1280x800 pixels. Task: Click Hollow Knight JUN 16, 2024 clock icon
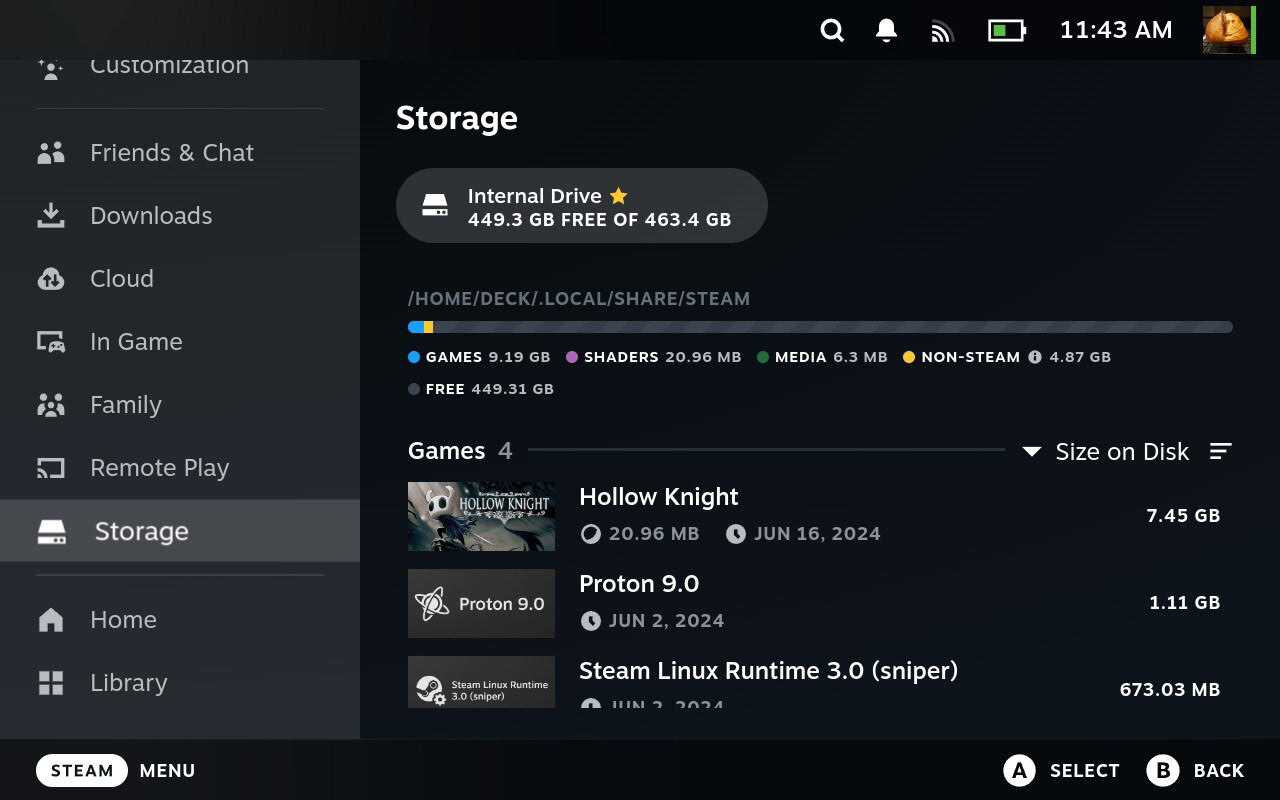click(736, 534)
